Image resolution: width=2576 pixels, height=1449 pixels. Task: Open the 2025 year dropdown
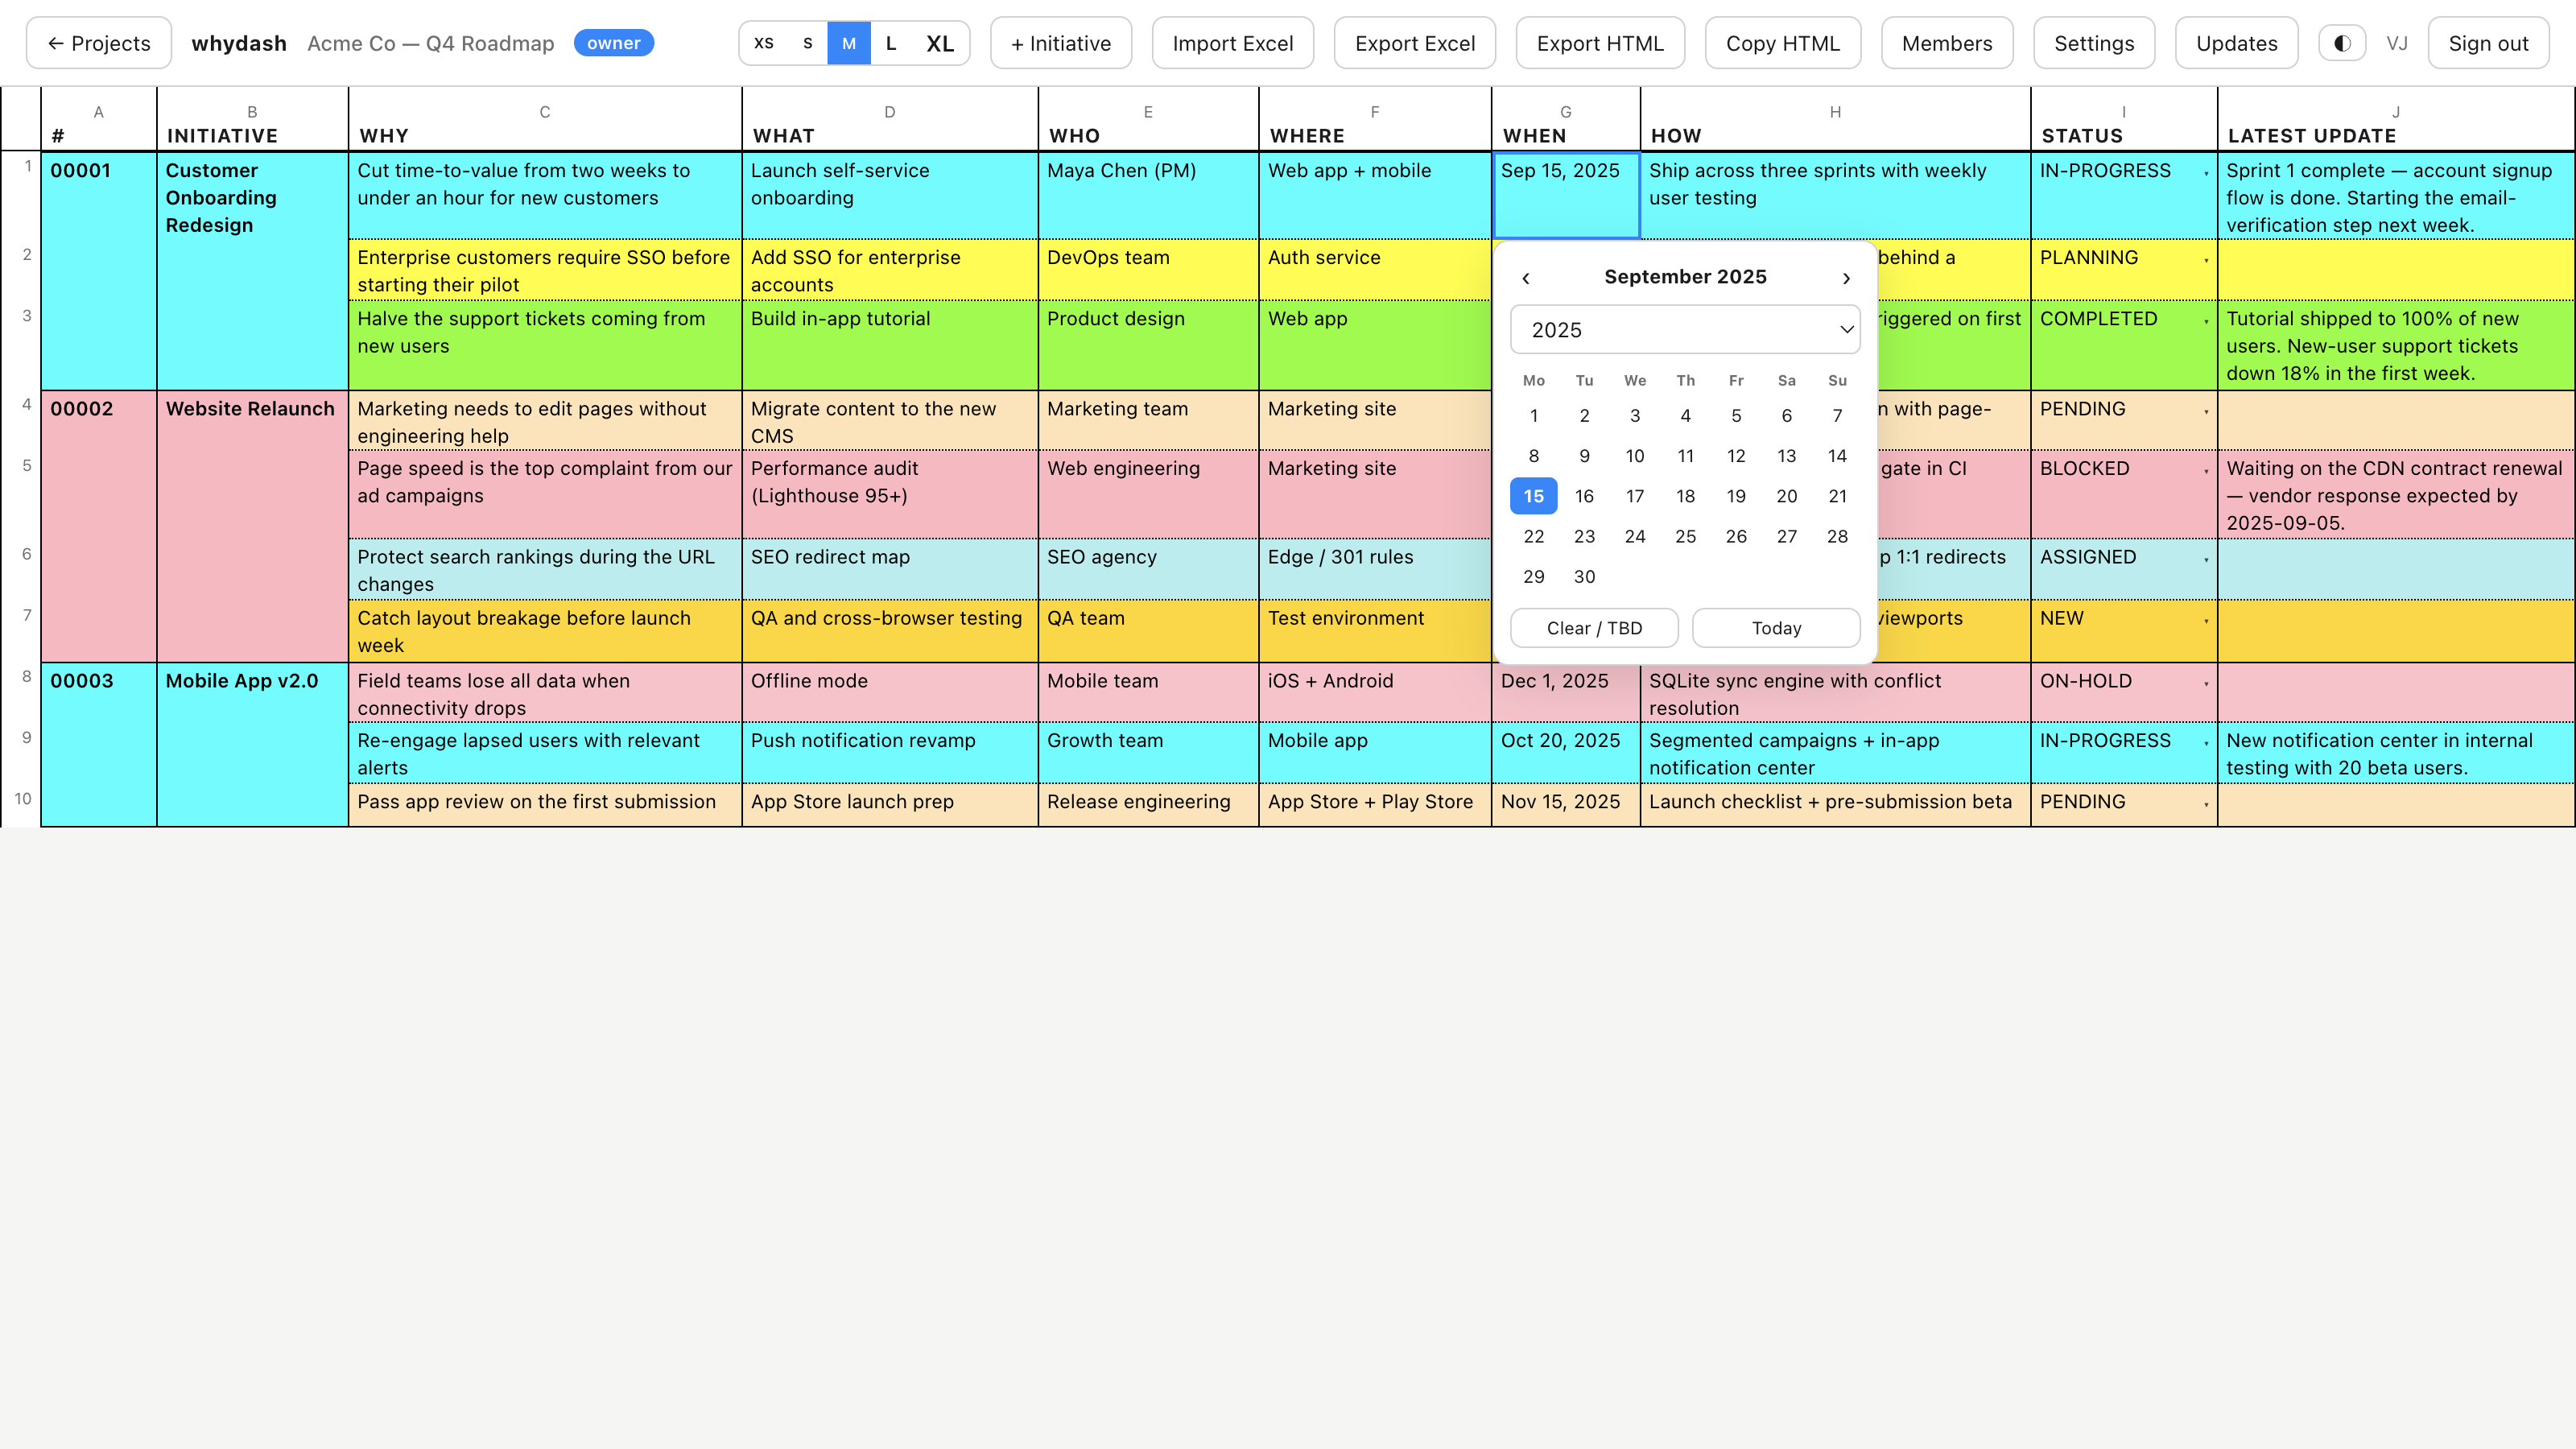click(1685, 330)
